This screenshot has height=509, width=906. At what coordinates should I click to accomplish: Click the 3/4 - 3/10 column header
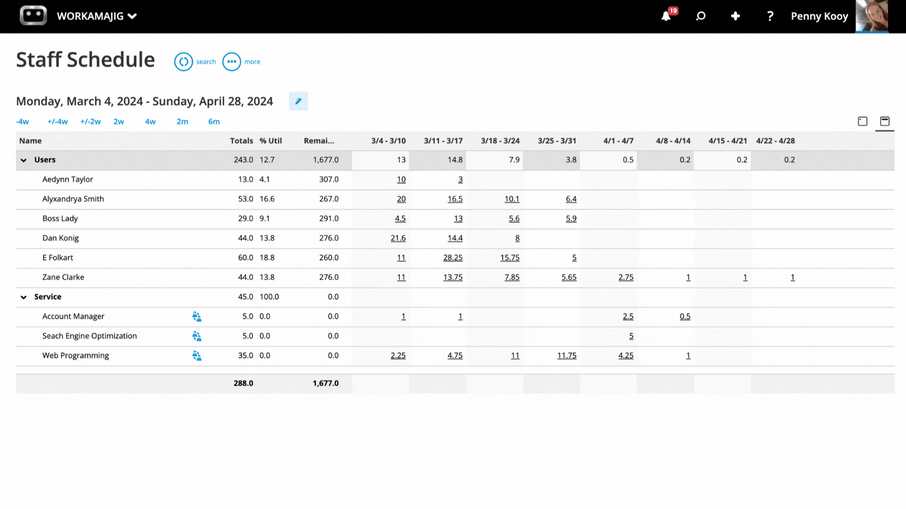pyautogui.click(x=388, y=140)
